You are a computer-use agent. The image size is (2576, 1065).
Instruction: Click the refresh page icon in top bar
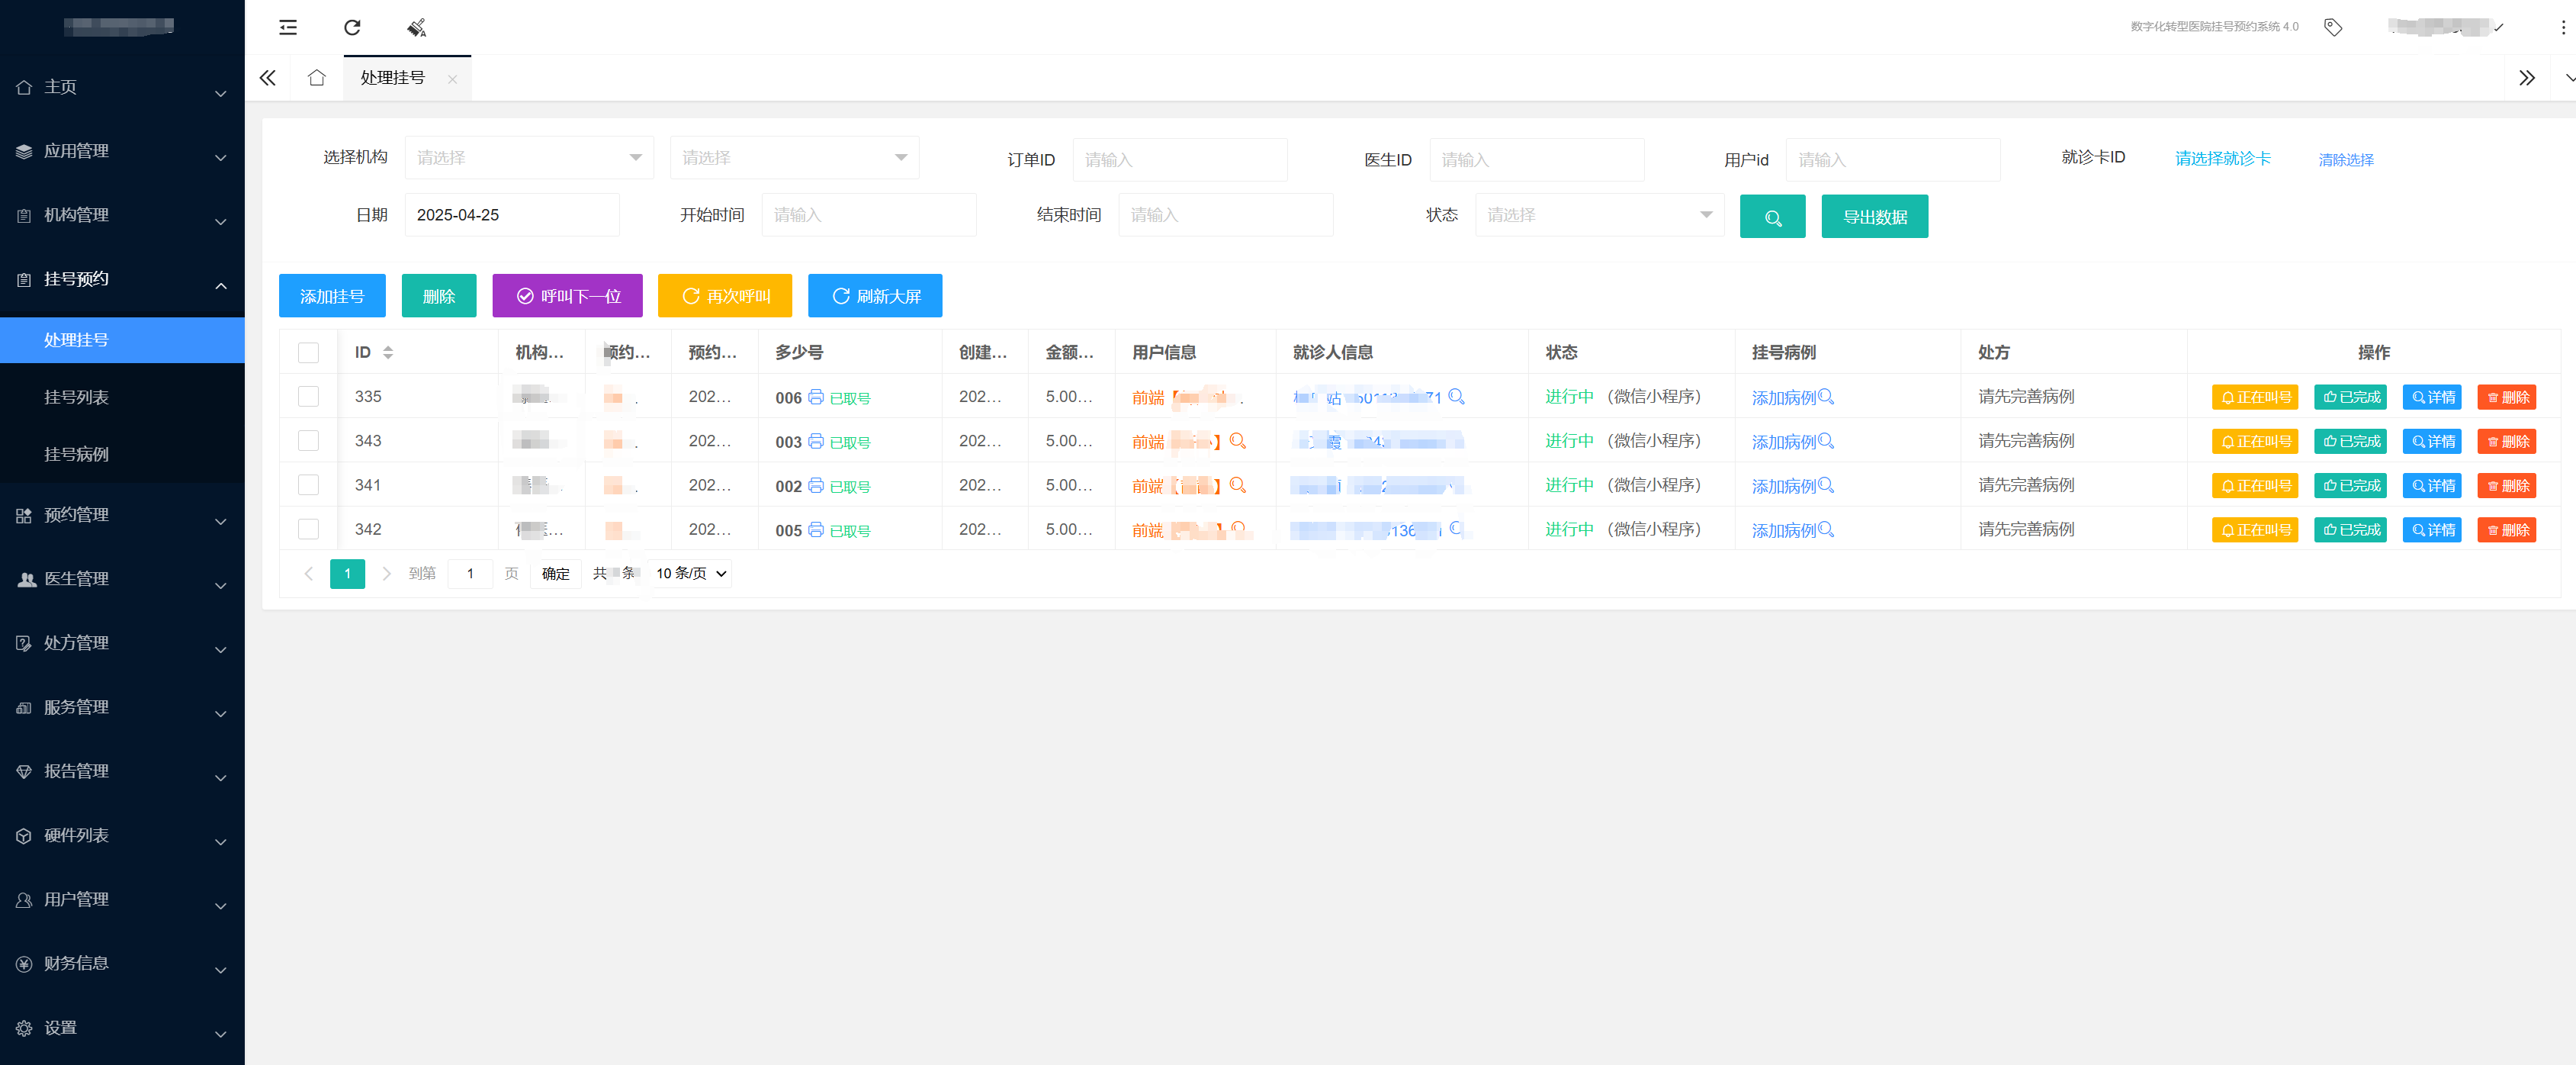[352, 27]
